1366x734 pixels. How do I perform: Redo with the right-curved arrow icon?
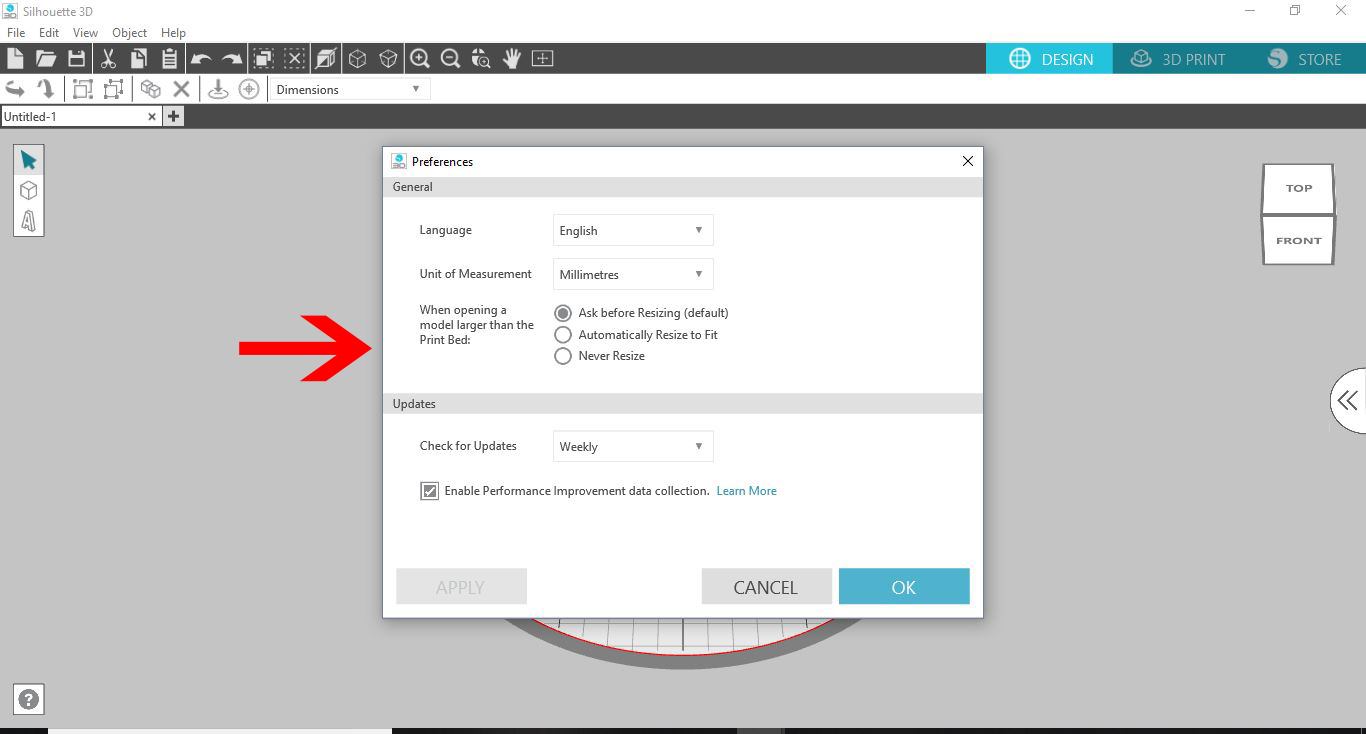(x=232, y=59)
